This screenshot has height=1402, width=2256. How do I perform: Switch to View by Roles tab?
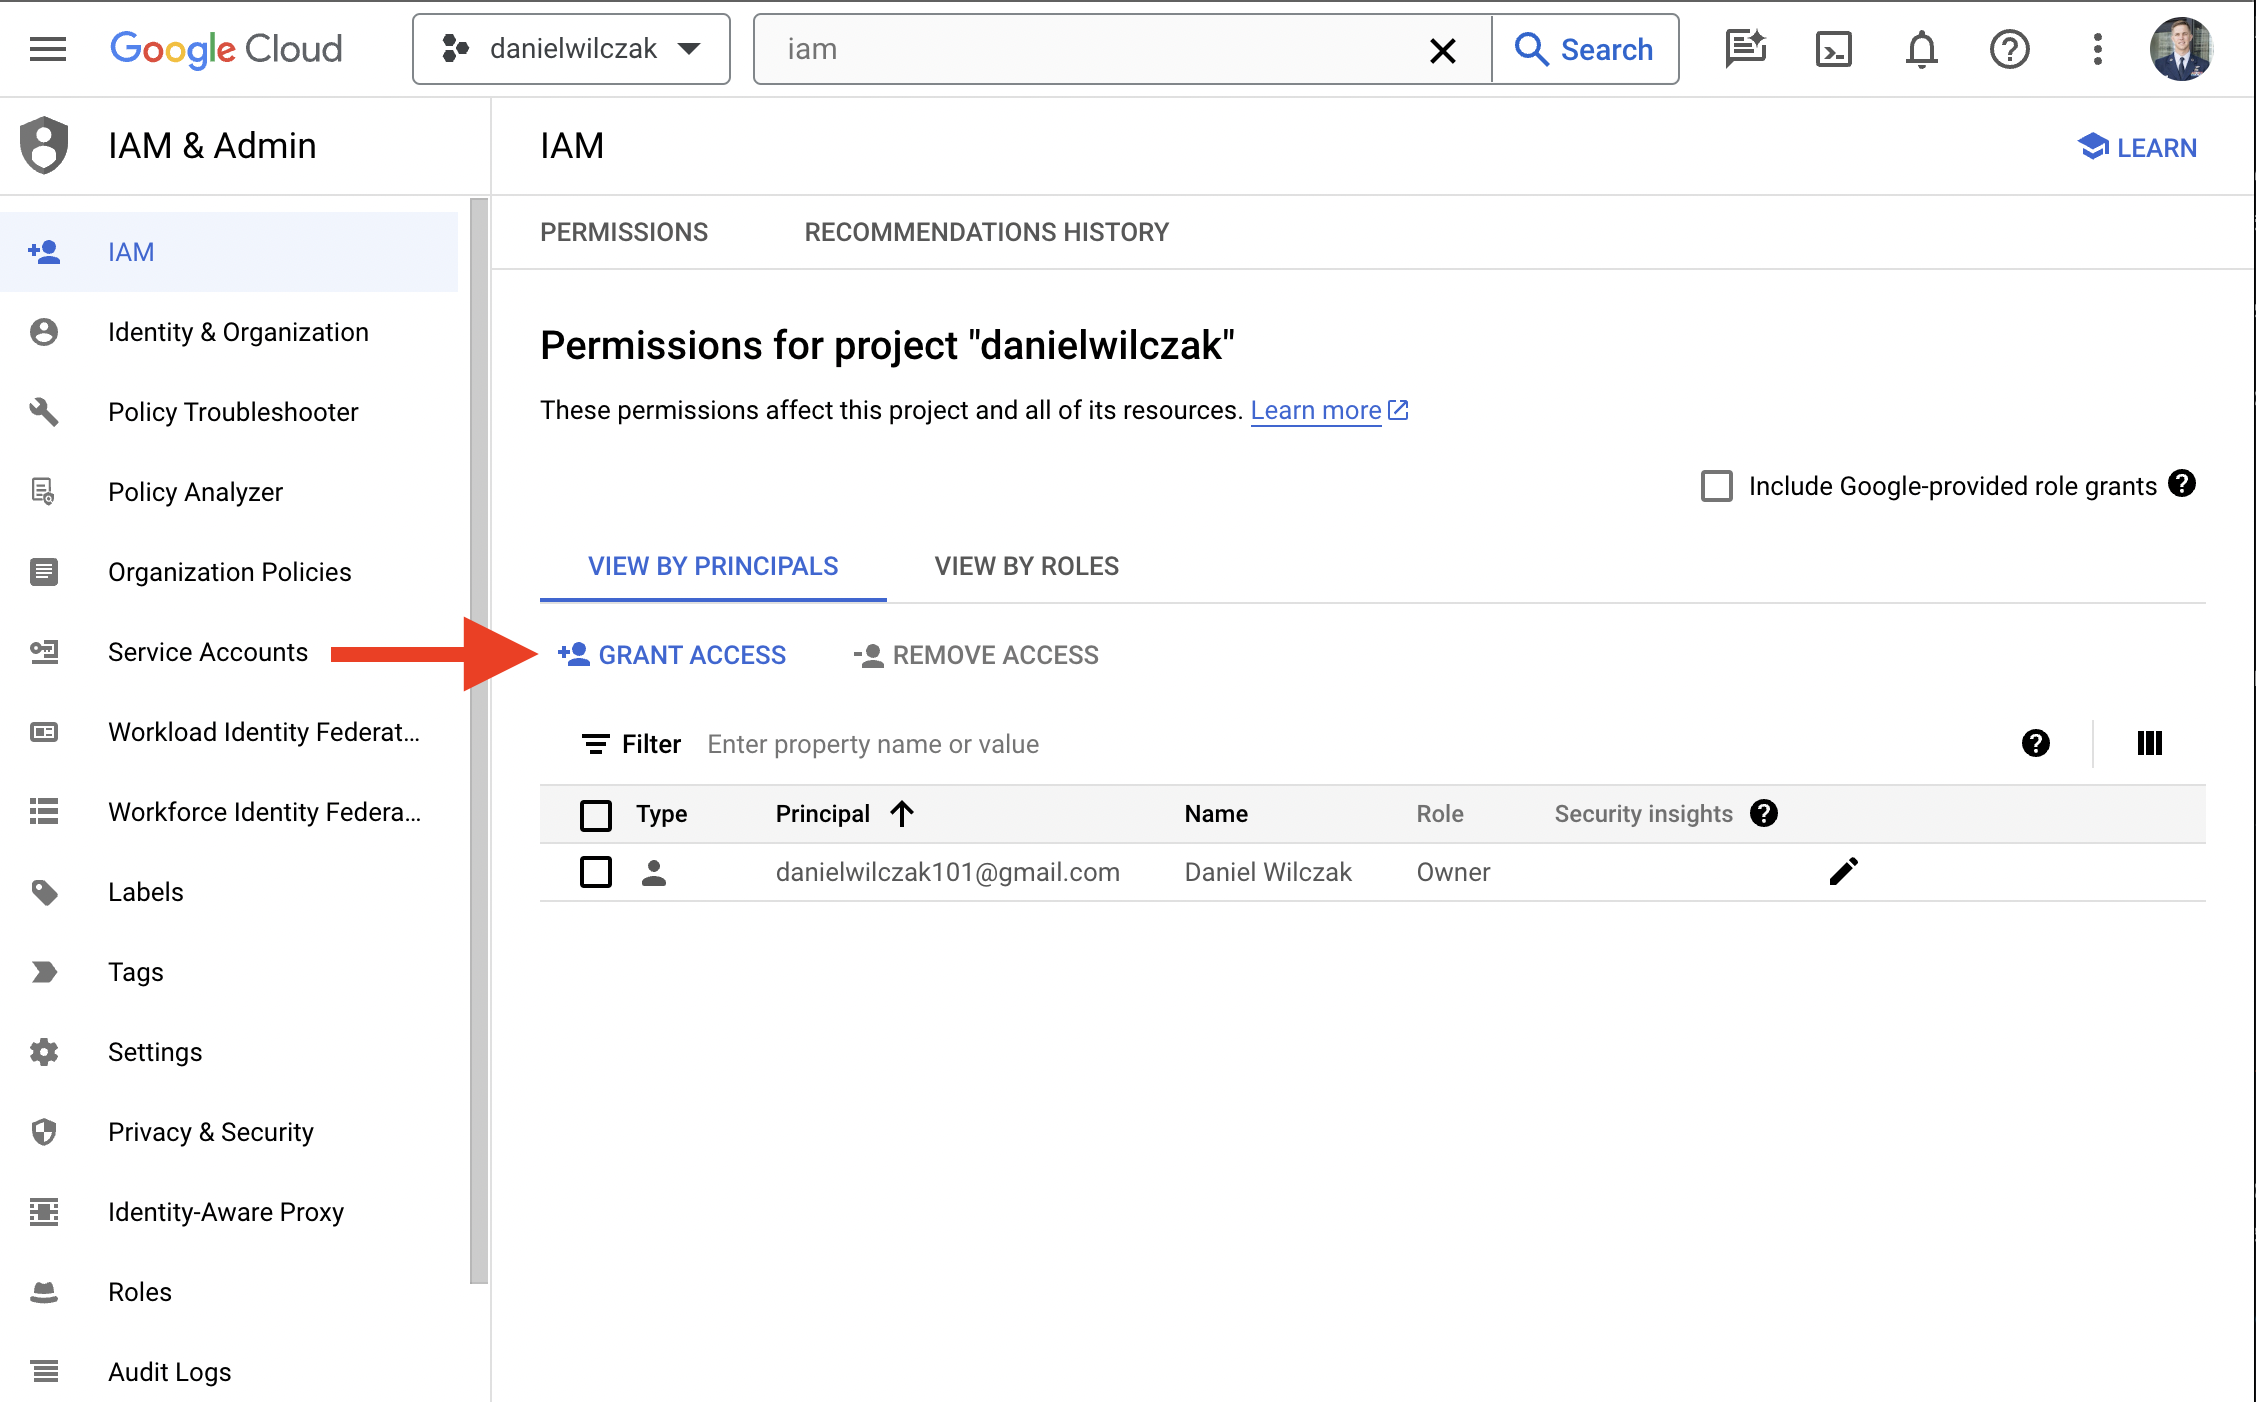click(x=1027, y=566)
